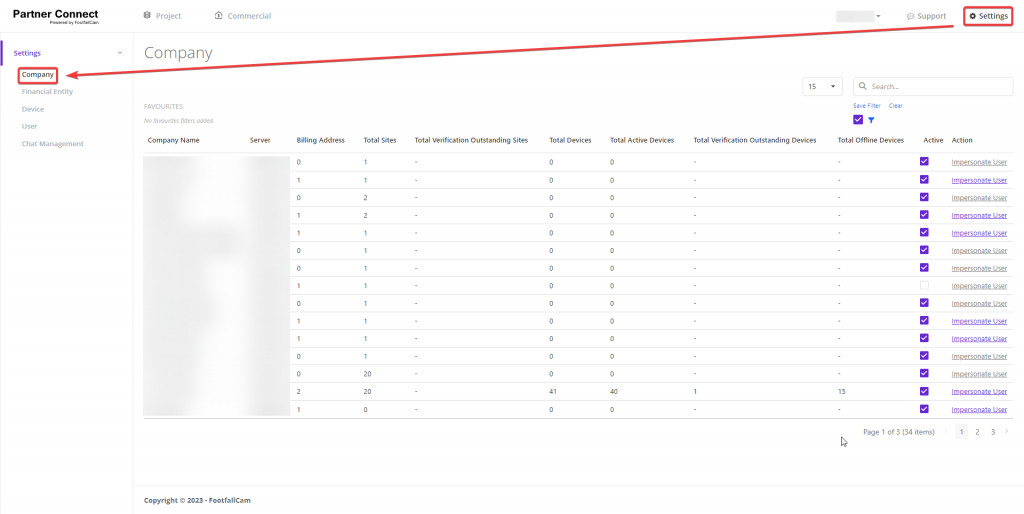The image size is (1024, 514).
Task: Uncheck Active checkbox in the first row
Action: 924,161
